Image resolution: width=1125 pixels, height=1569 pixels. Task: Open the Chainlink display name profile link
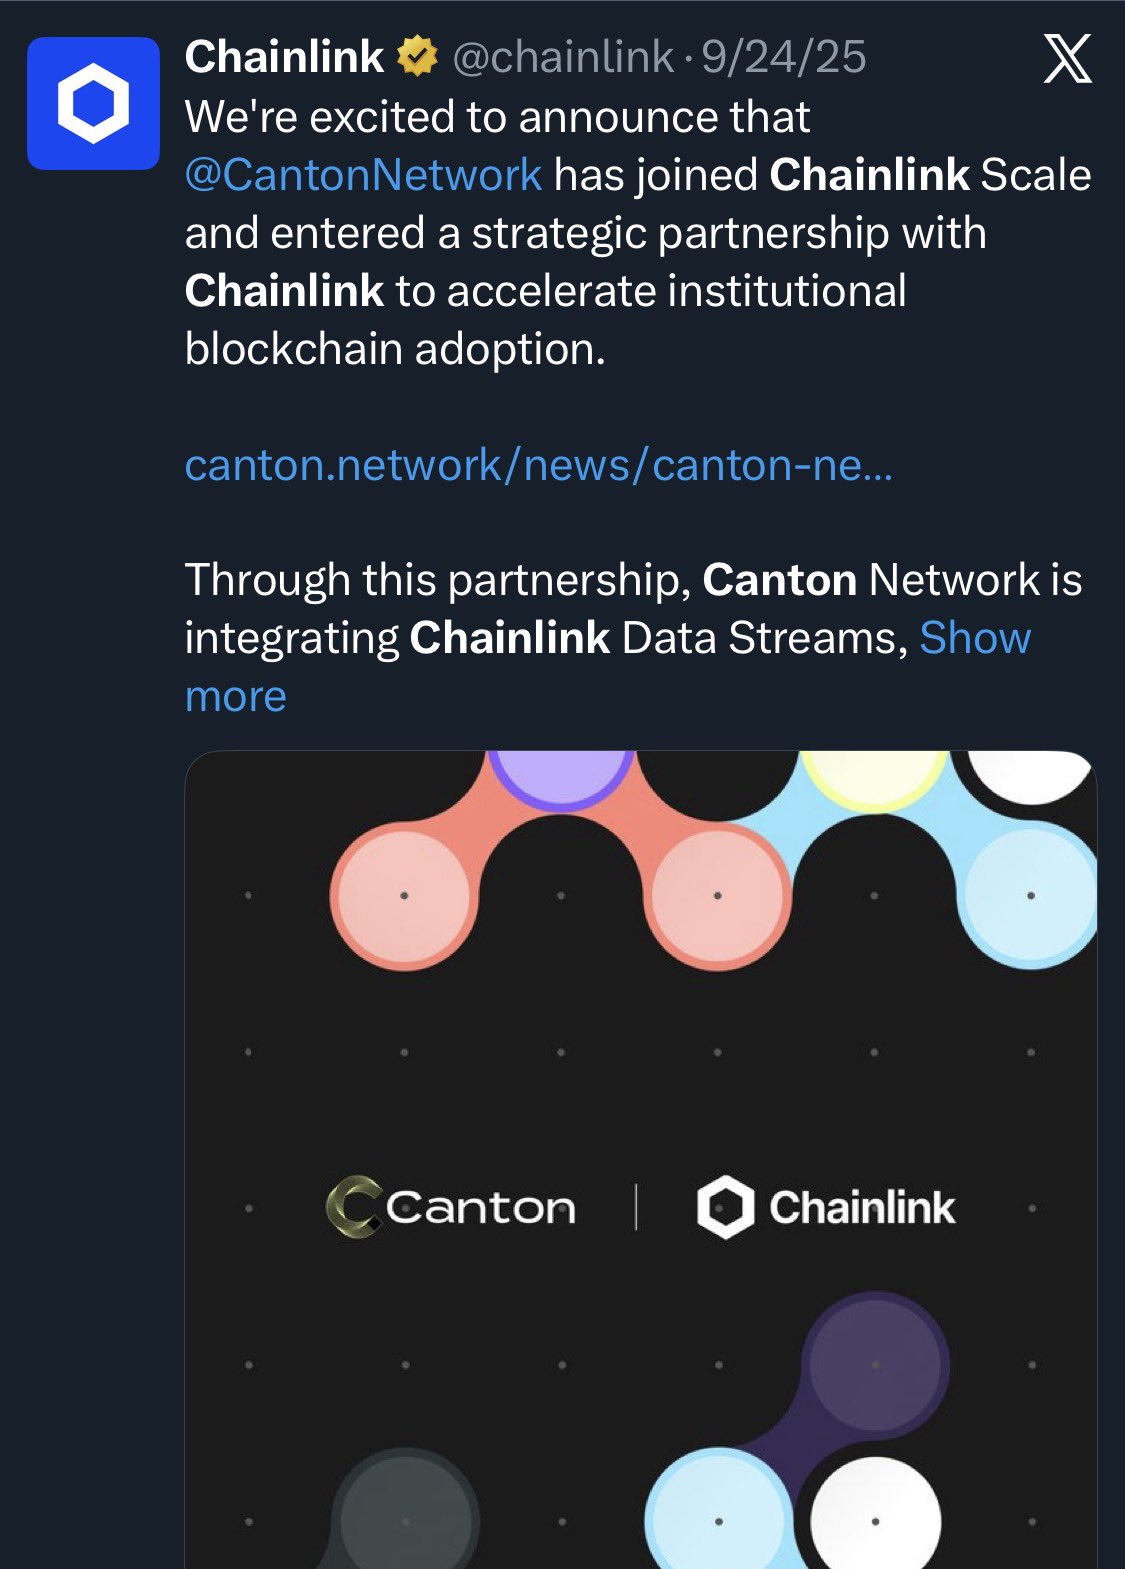point(284,57)
